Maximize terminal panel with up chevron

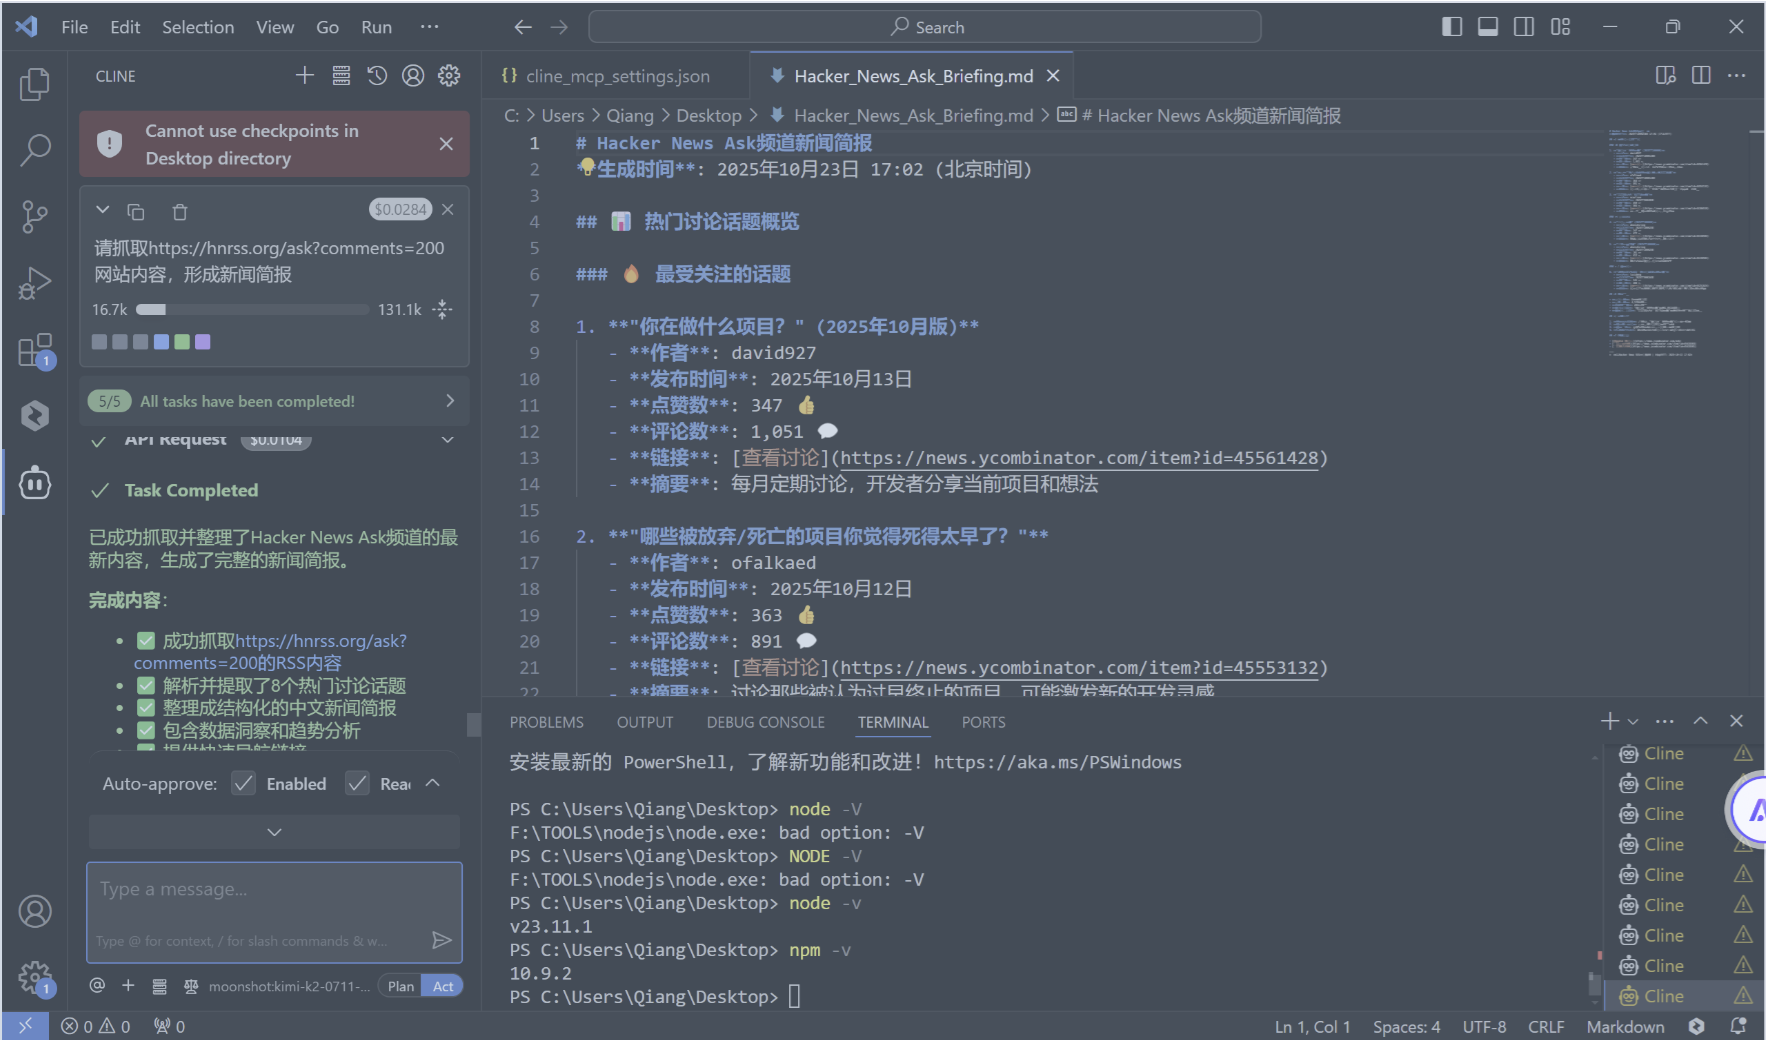click(1700, 721)
